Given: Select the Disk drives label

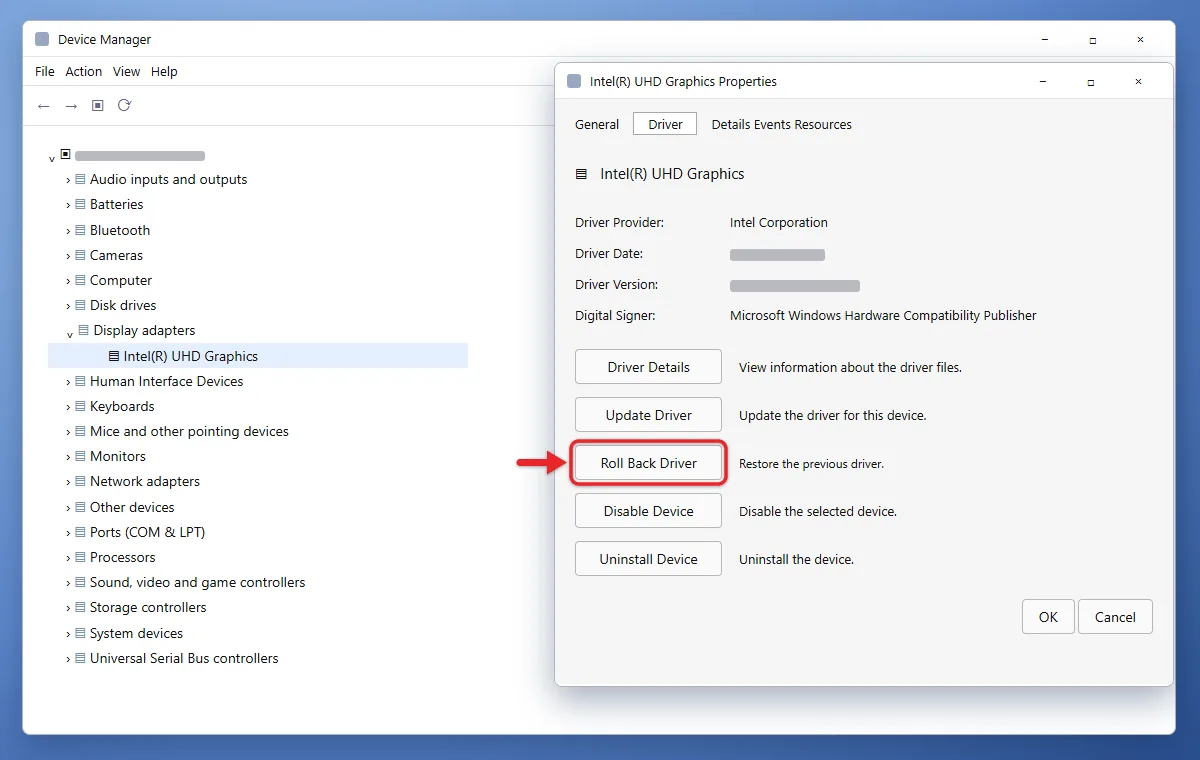Looking at the screenshot, I should pos(123,306).
